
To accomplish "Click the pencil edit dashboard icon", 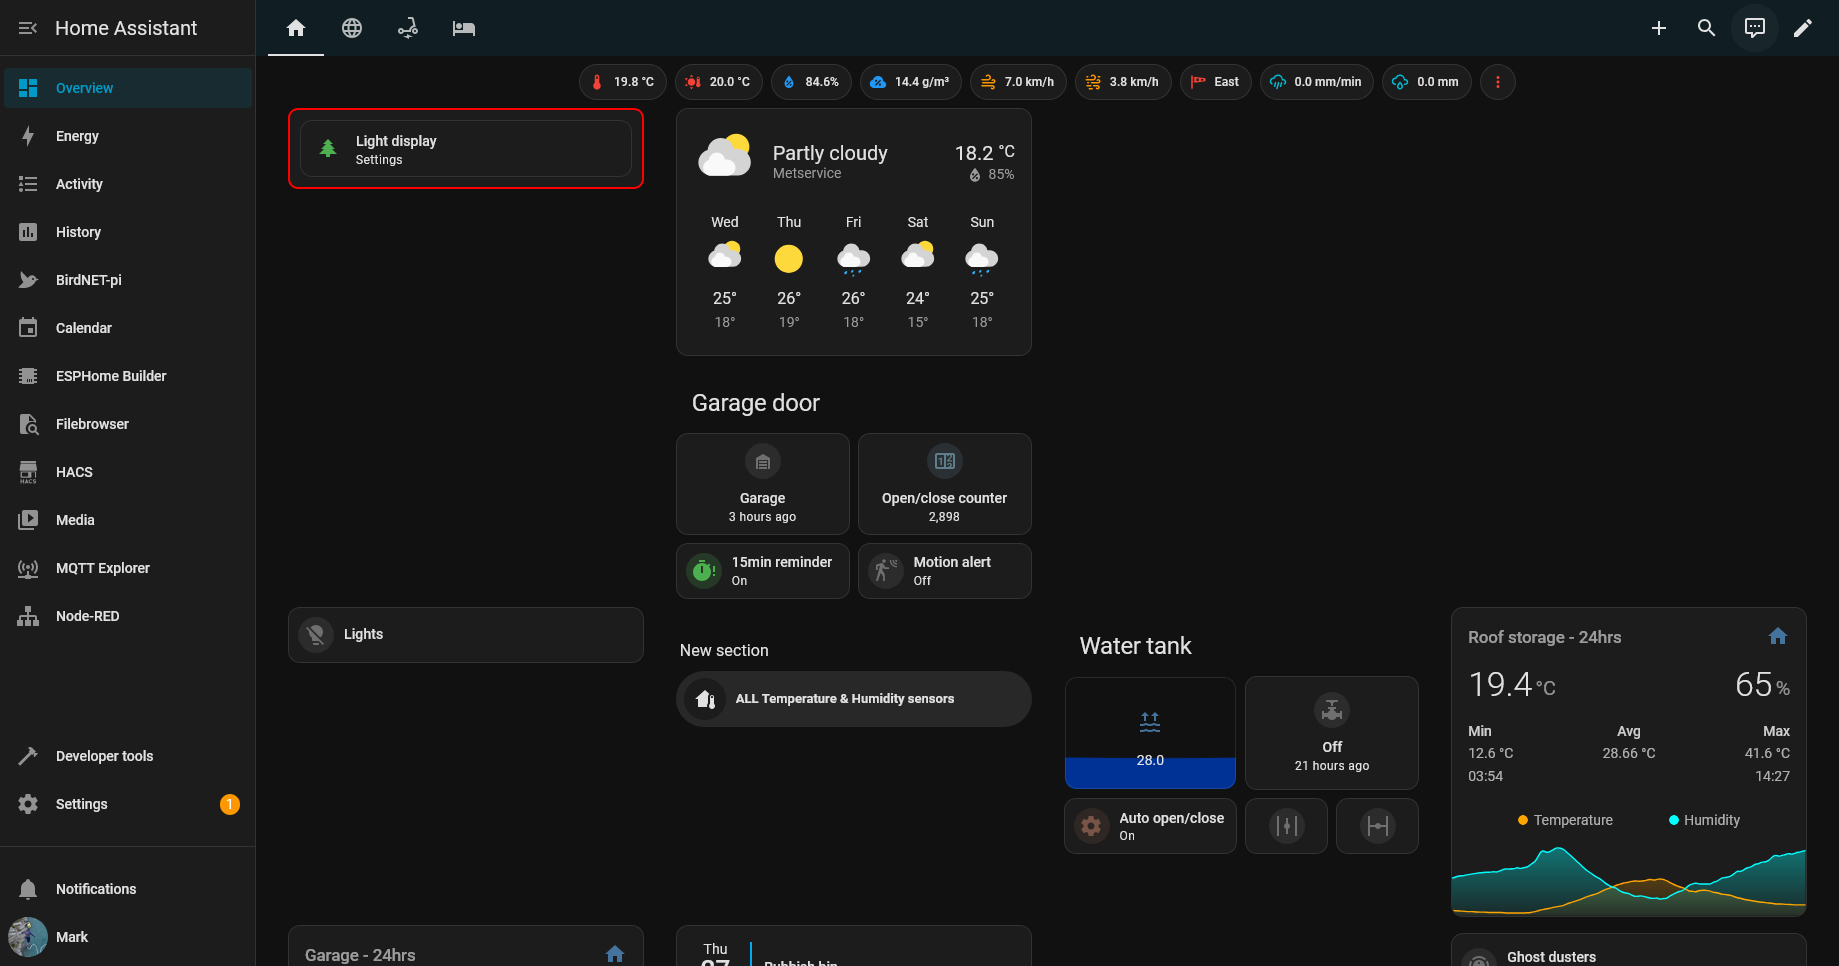I will 1803,28.
